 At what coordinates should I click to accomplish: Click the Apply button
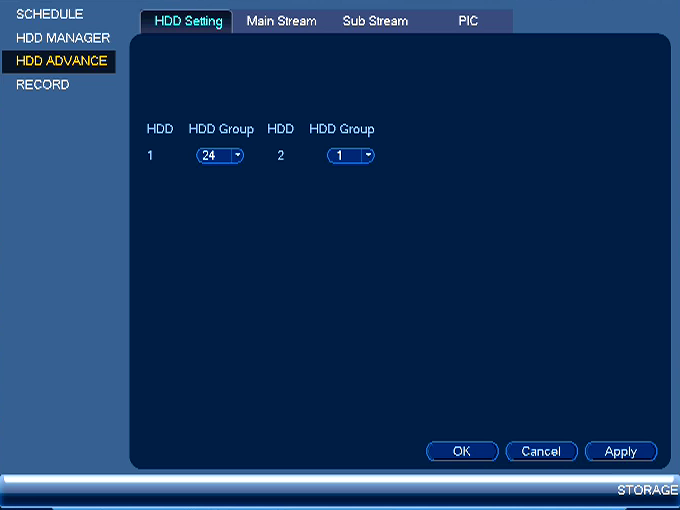point(621,451)
